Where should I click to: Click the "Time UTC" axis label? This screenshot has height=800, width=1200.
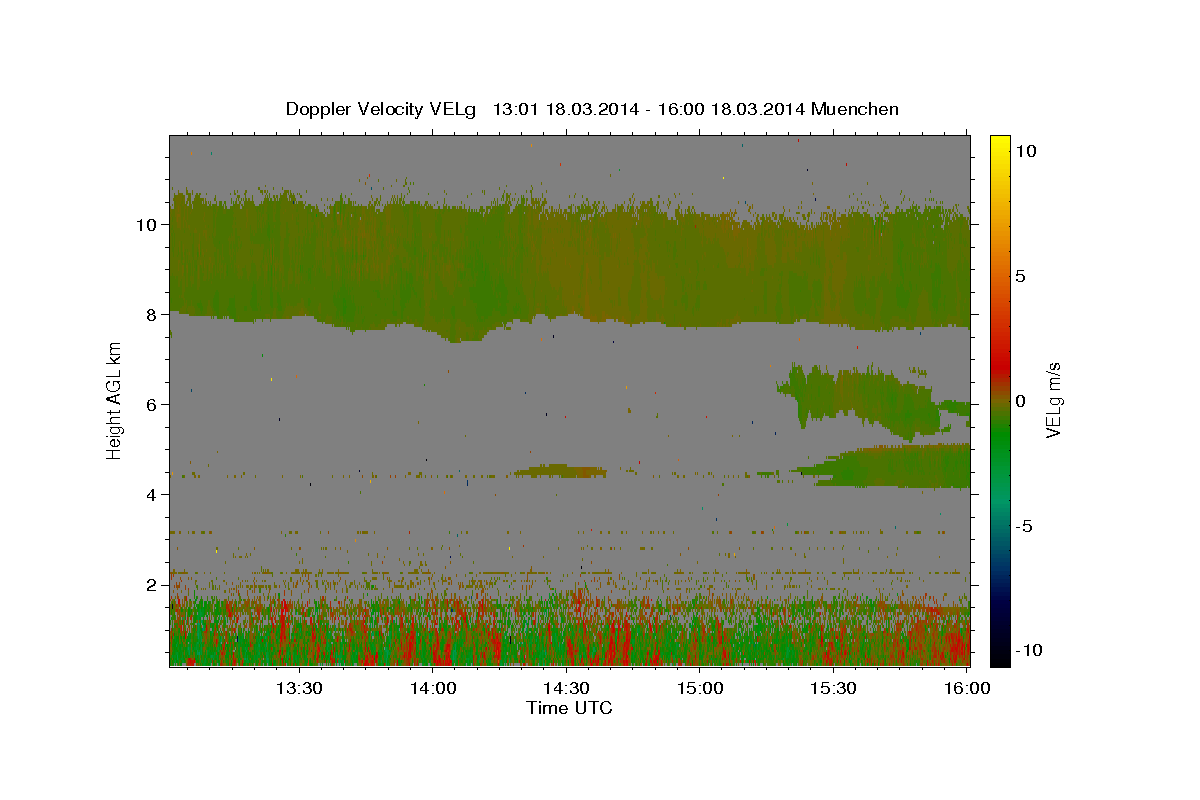[569, 708]
